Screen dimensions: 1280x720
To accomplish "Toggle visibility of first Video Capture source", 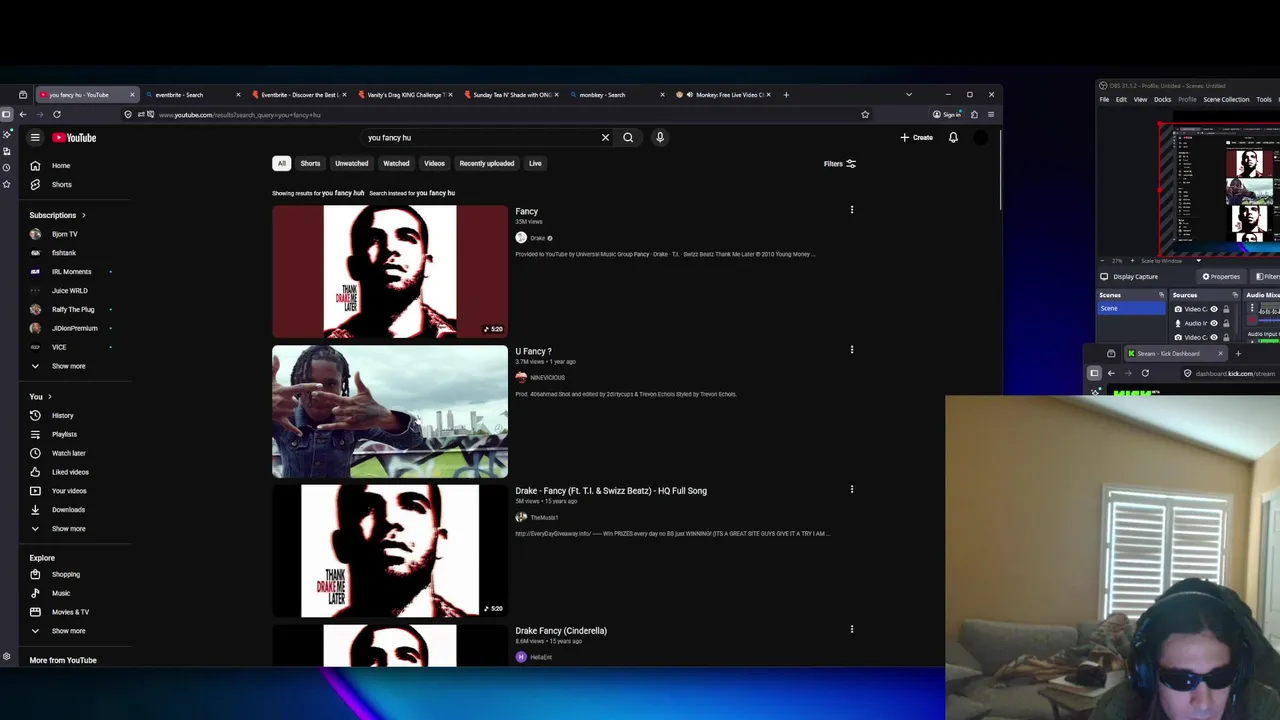I will pyautogui.click(x=1214, y=309).
